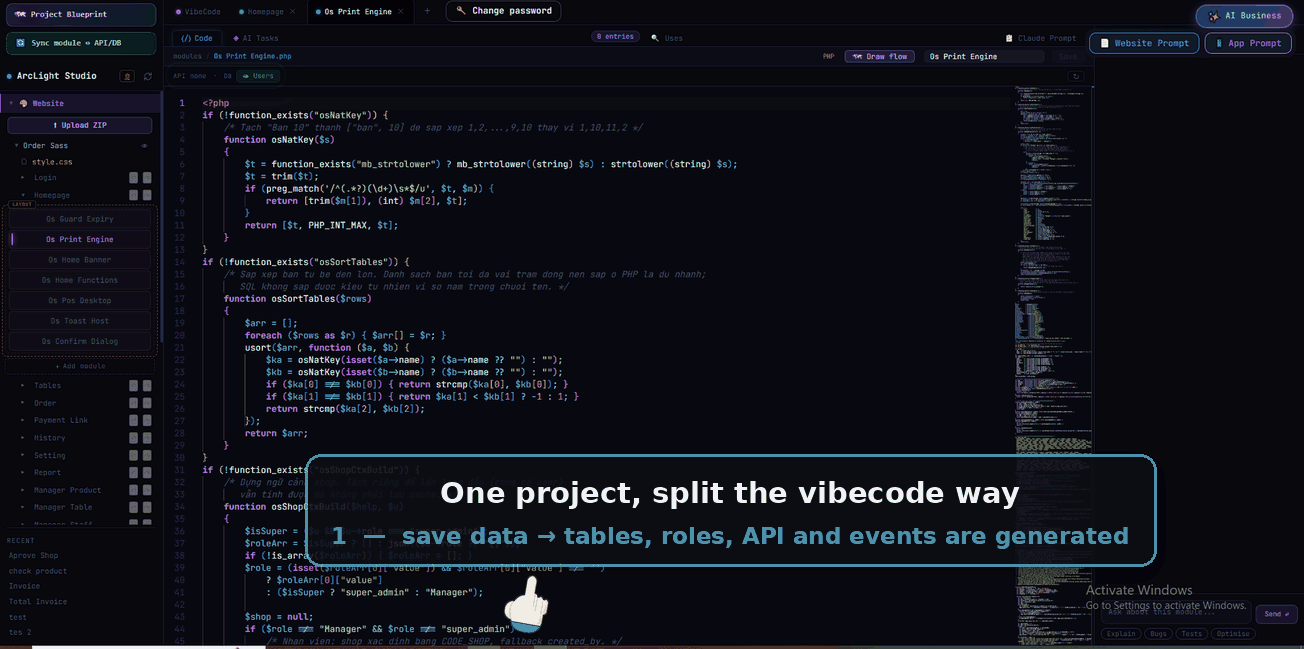The image size is (1304, 649).
Task: Expand the Payment Link module
Action: coord(23,420)
